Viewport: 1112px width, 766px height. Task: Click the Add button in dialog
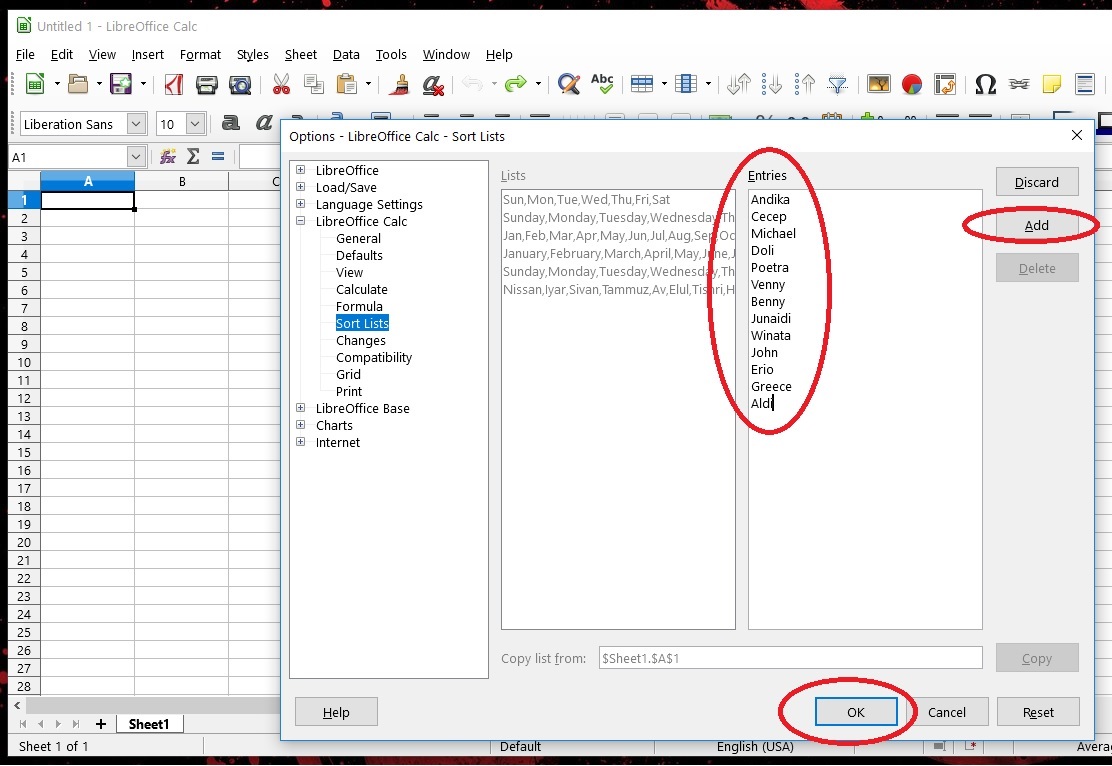click(1037, 226)
